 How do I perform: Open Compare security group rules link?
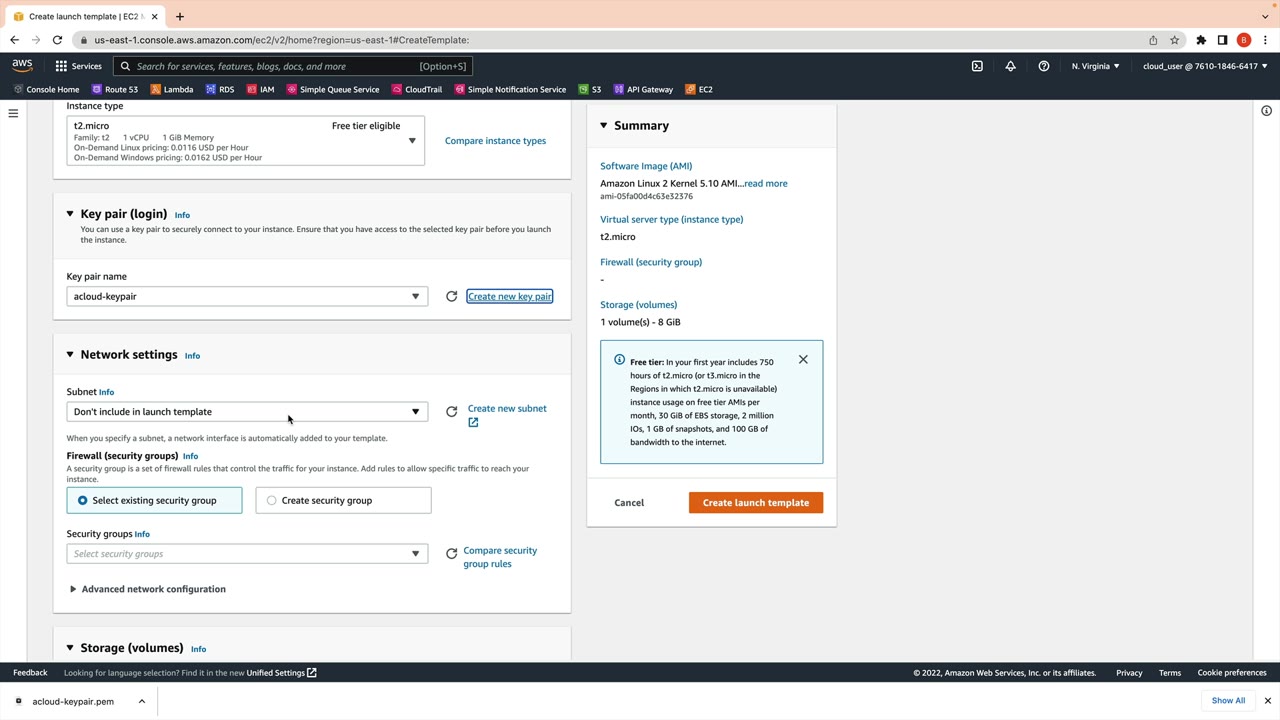point(500,557)
